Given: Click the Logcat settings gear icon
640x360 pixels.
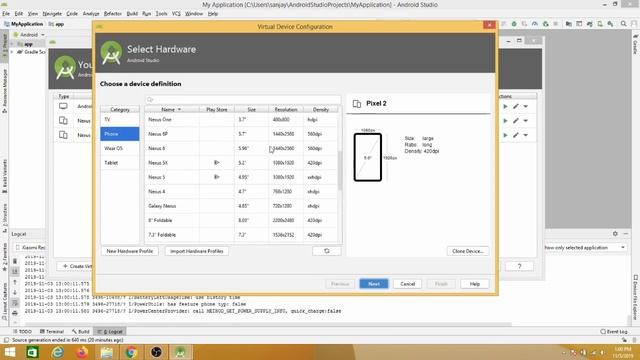Looking at the screenshot, I should [x=615, y=233].
